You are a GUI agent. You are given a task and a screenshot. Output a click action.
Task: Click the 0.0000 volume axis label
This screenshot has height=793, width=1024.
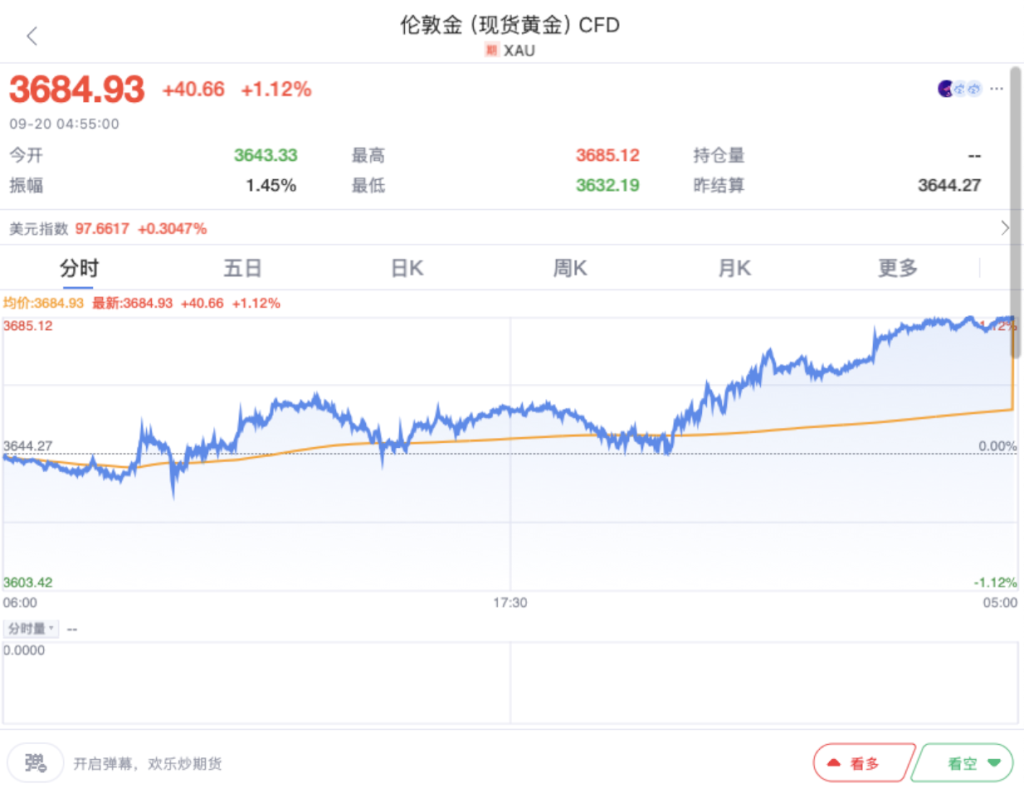click(x=24, y=650)
